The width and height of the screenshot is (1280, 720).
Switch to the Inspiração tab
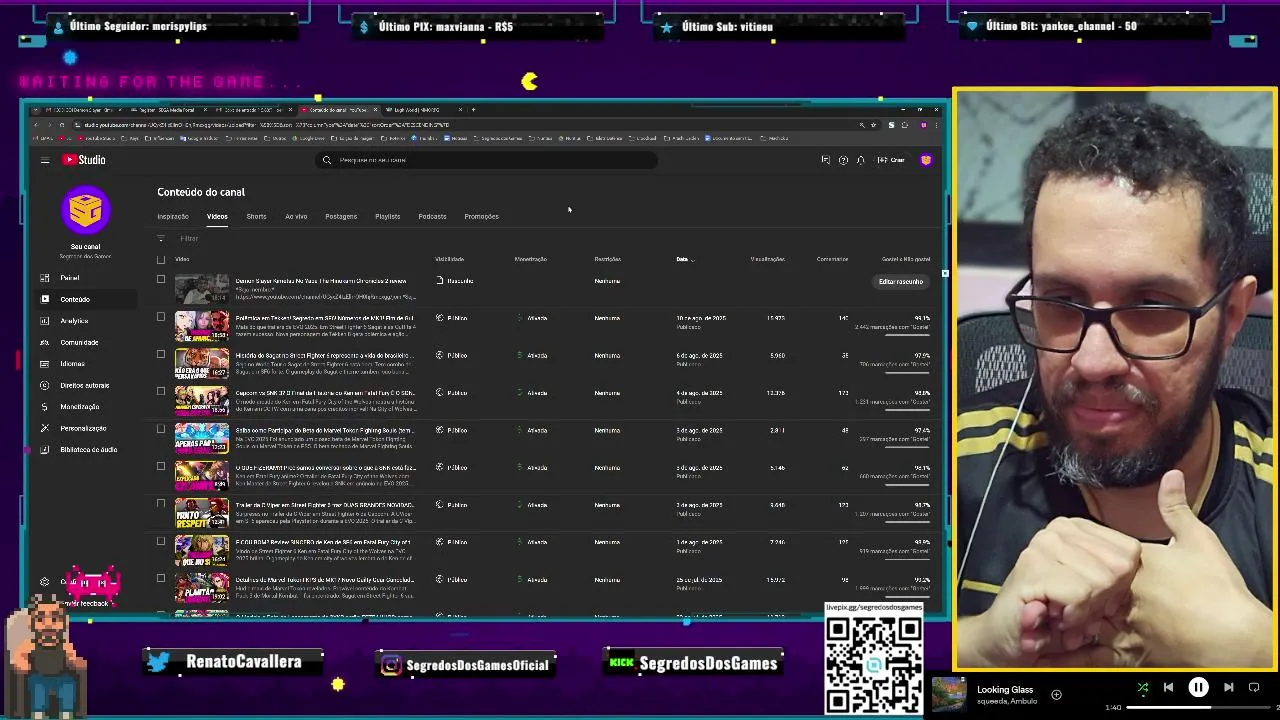pyautogui.click(x=173, y=216)
